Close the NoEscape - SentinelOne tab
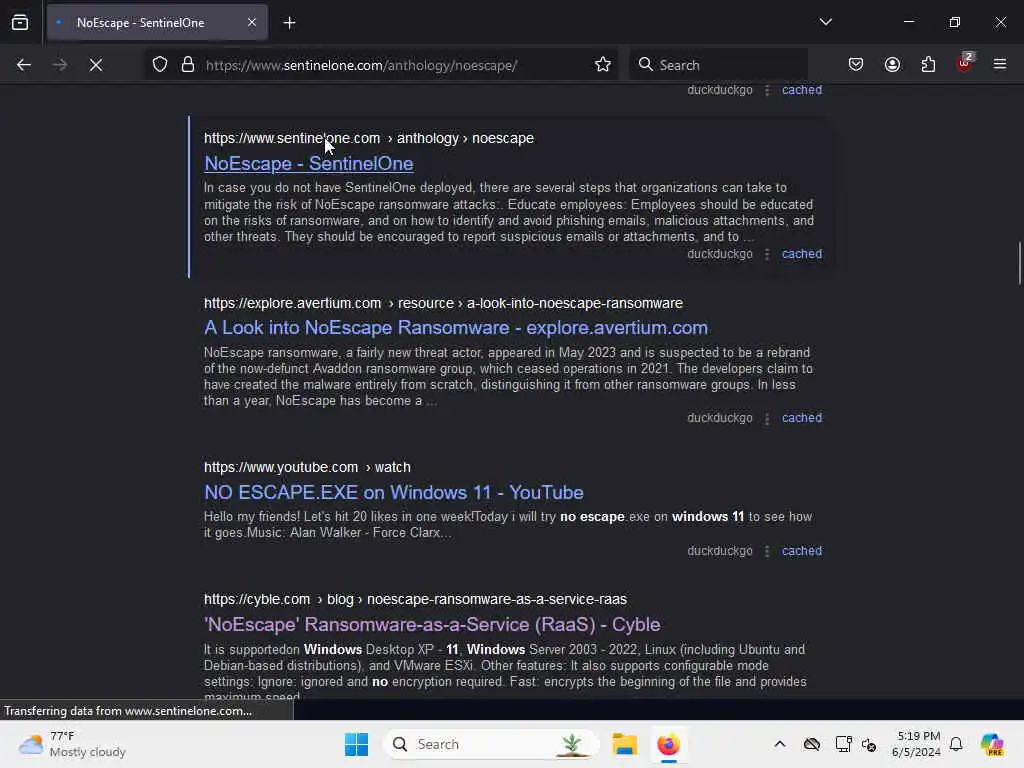Screen dimensions: 1024x768 pyautogui.click(x=251, y=23)
